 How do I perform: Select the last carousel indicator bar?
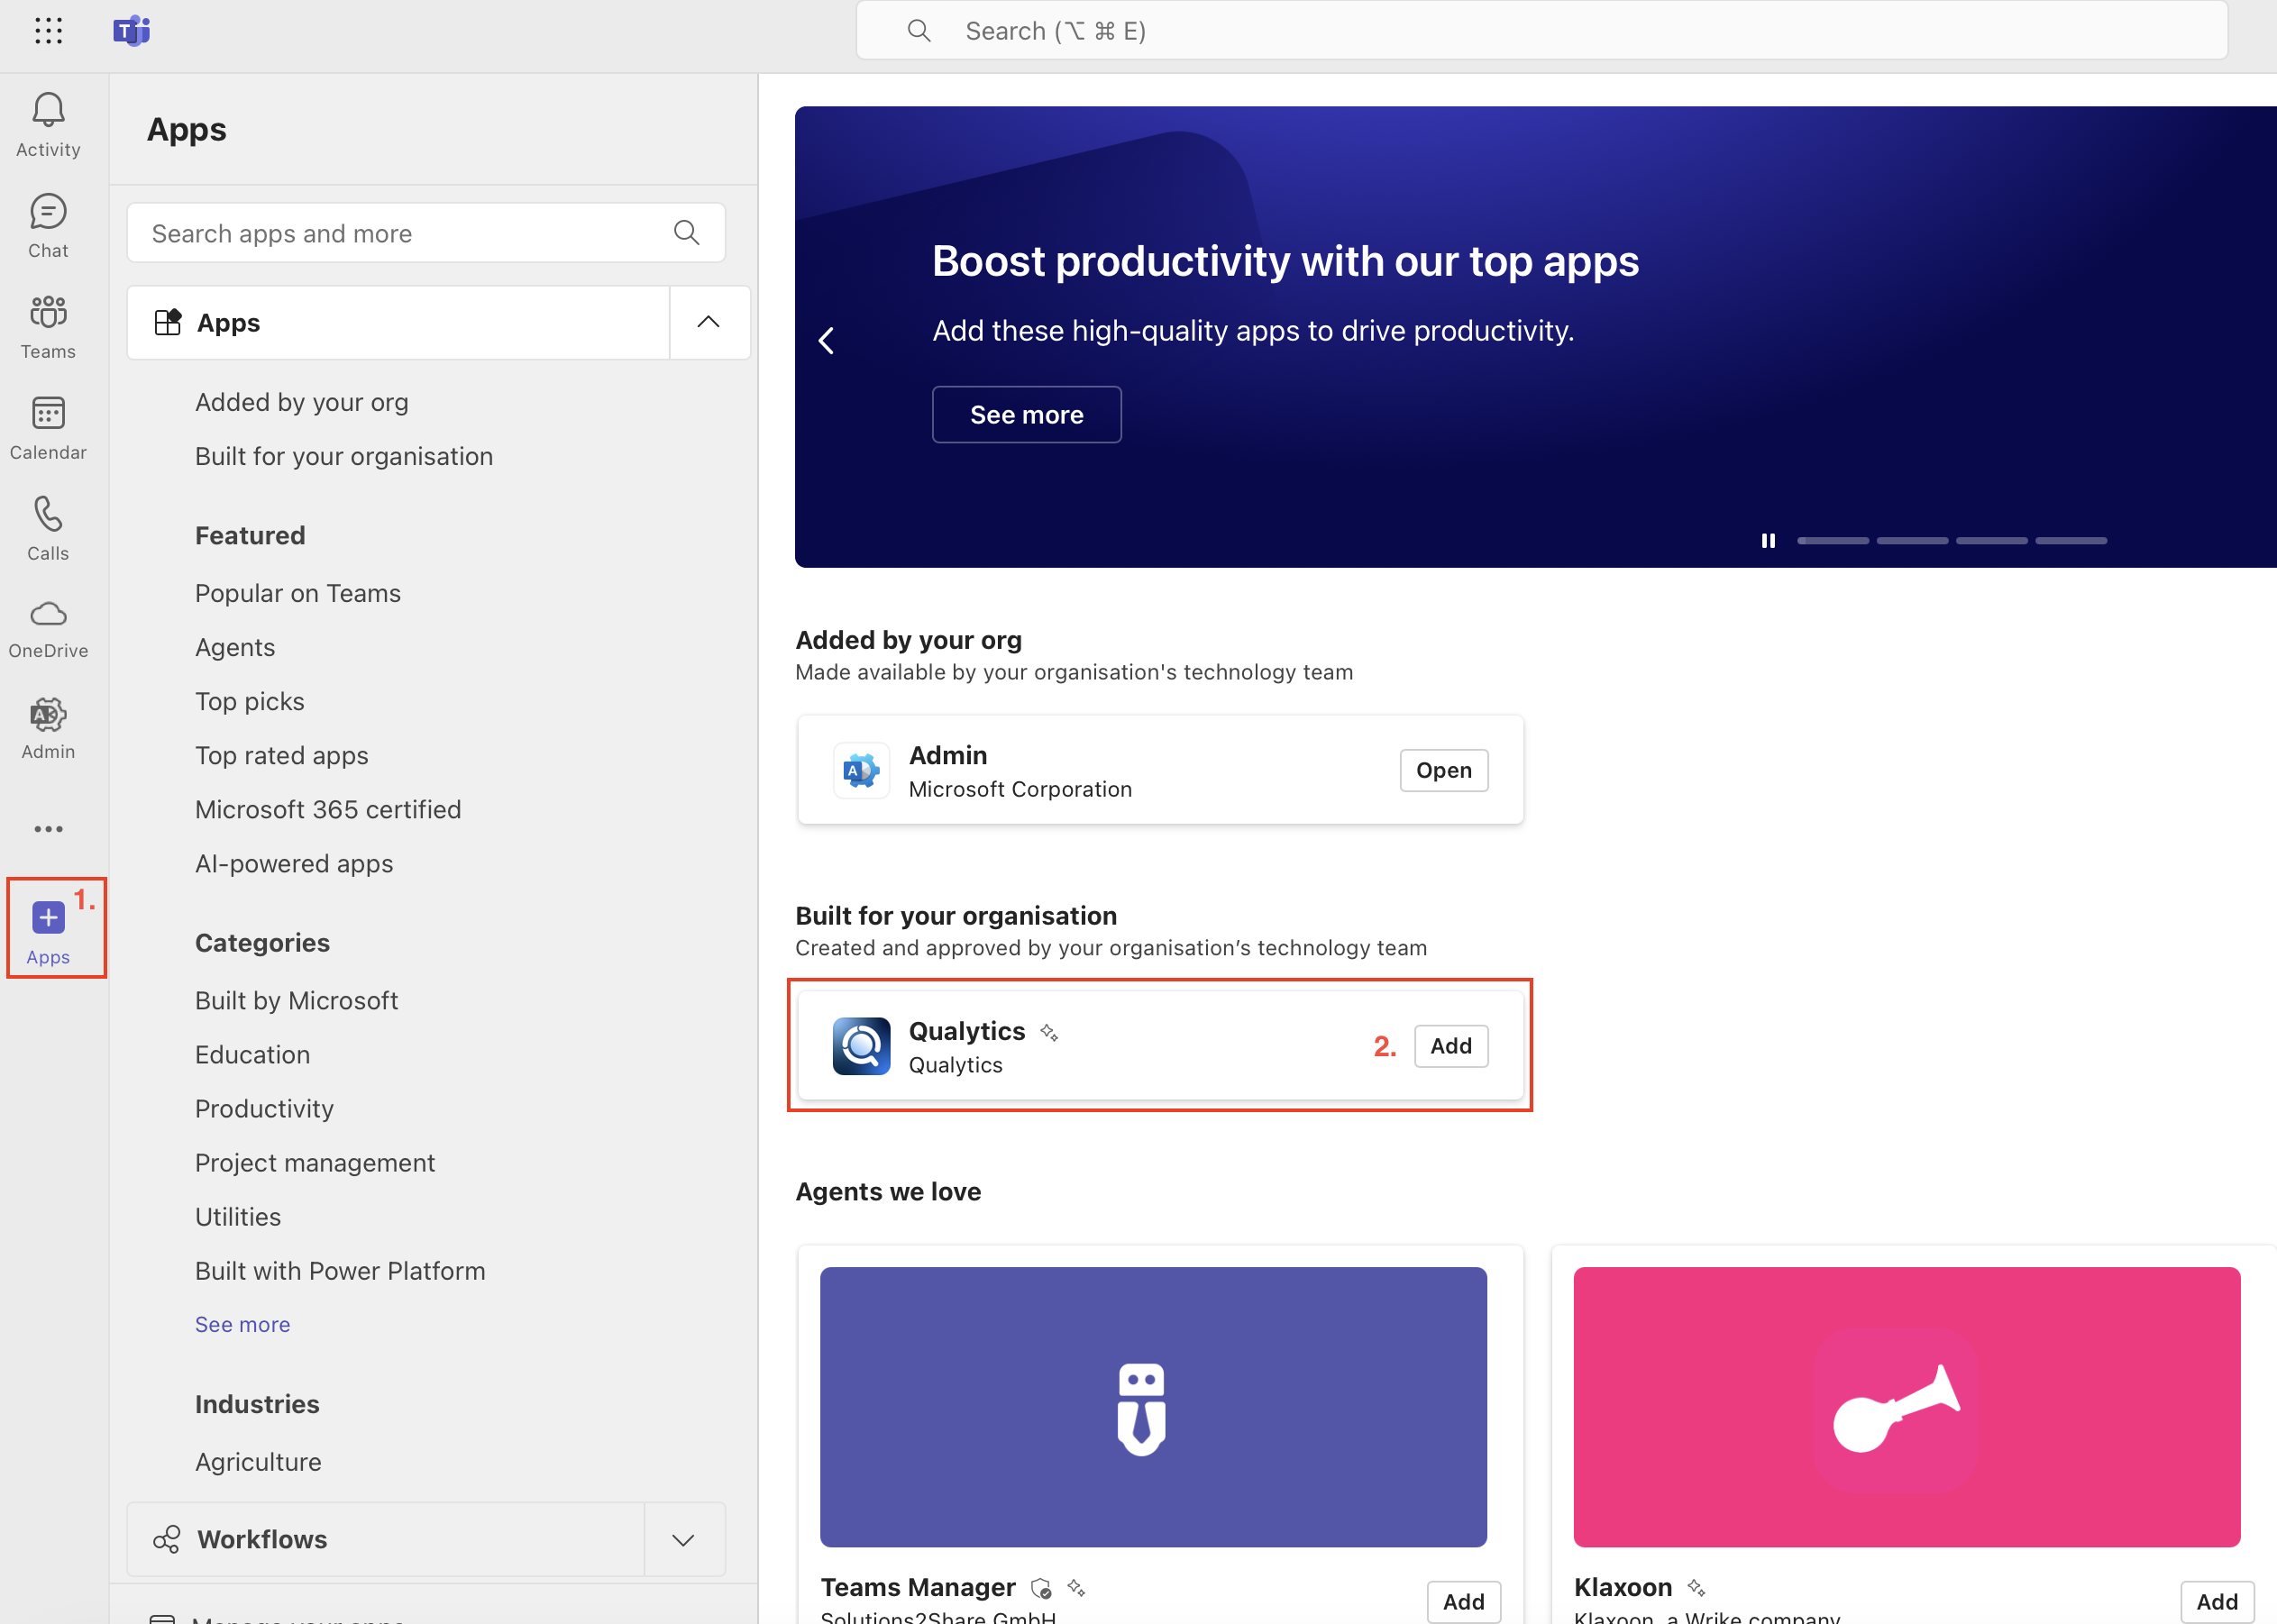(x=2071, y=541)
